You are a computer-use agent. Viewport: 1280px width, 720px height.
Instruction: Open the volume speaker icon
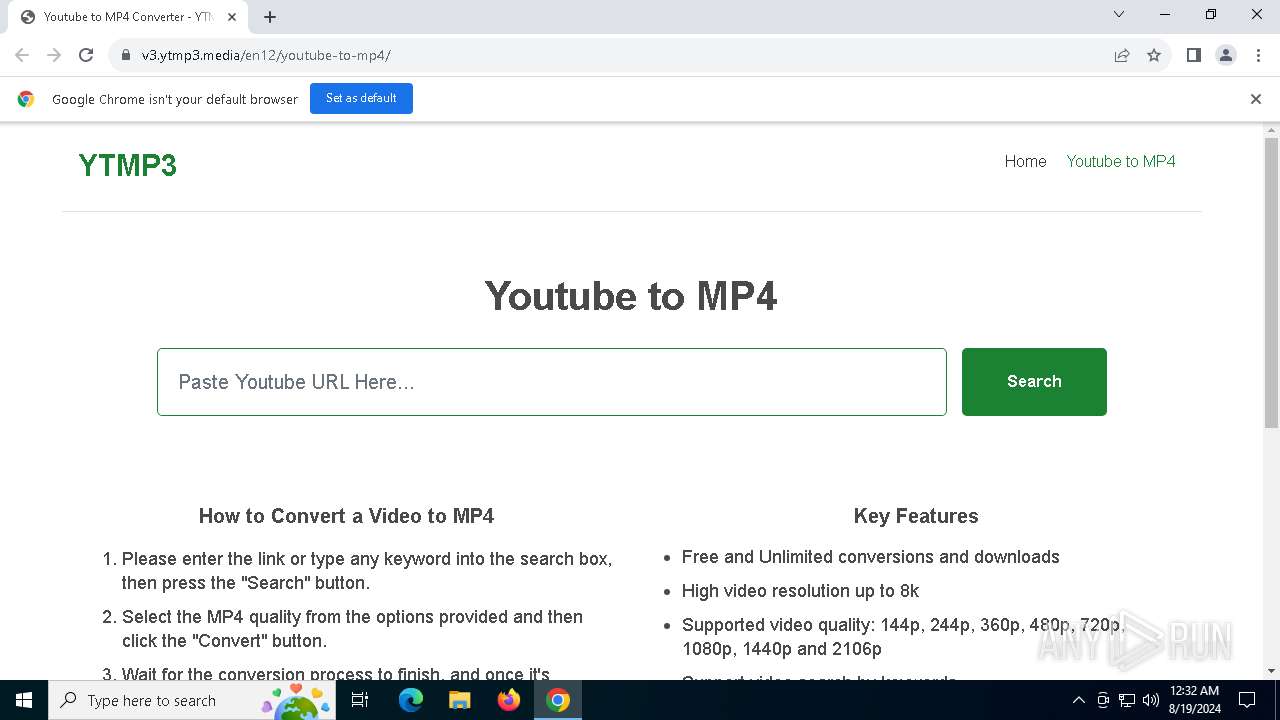[1151, 700]
